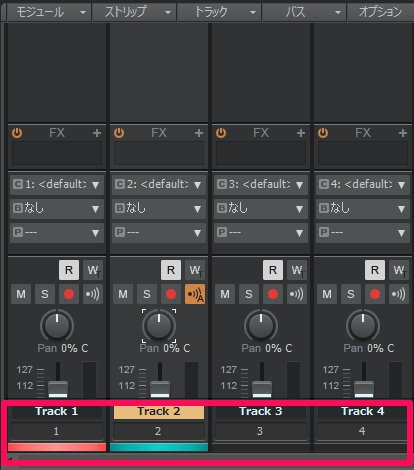Disable input echo on Track 2

point(195,294)
